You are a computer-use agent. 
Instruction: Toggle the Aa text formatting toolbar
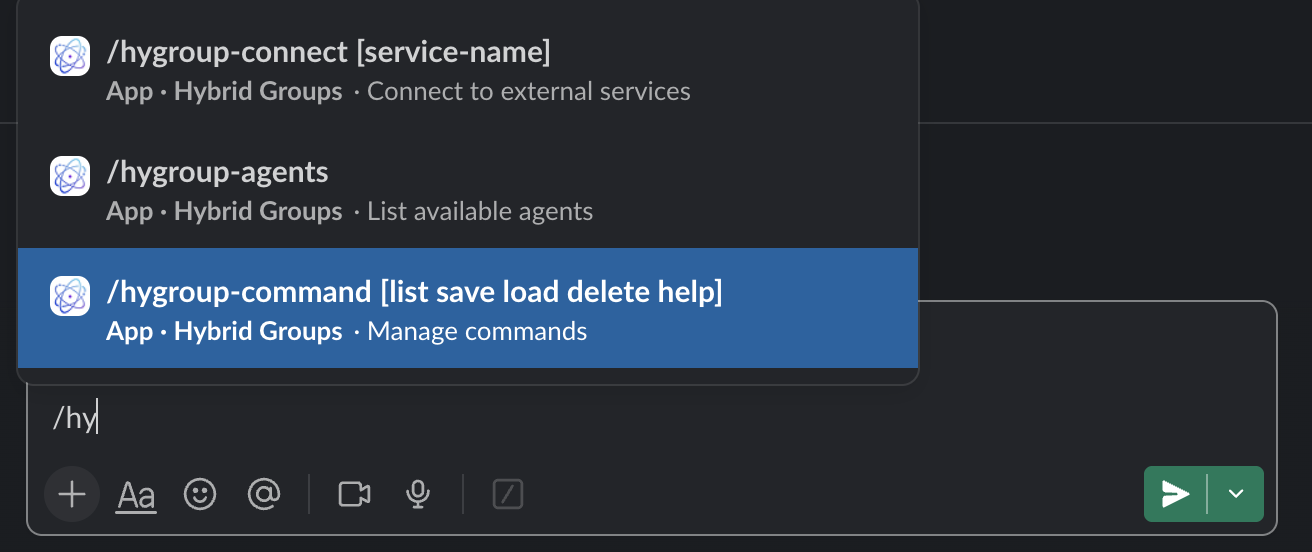pyautogui.click(x=136, y=494)
